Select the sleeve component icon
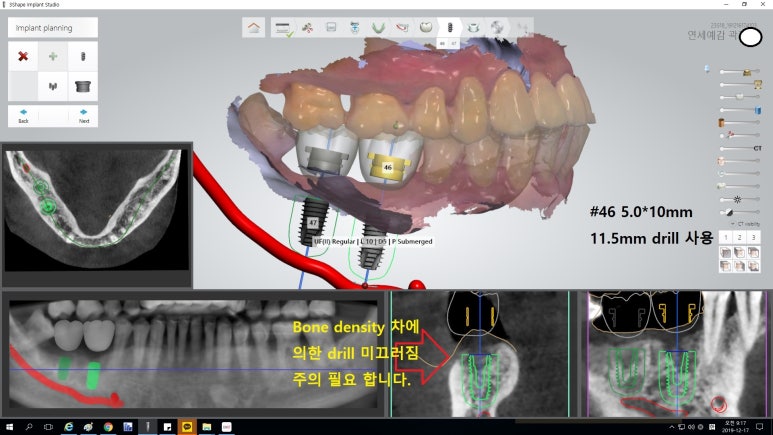This screenshot has height=435, width=773. point(83,87)
